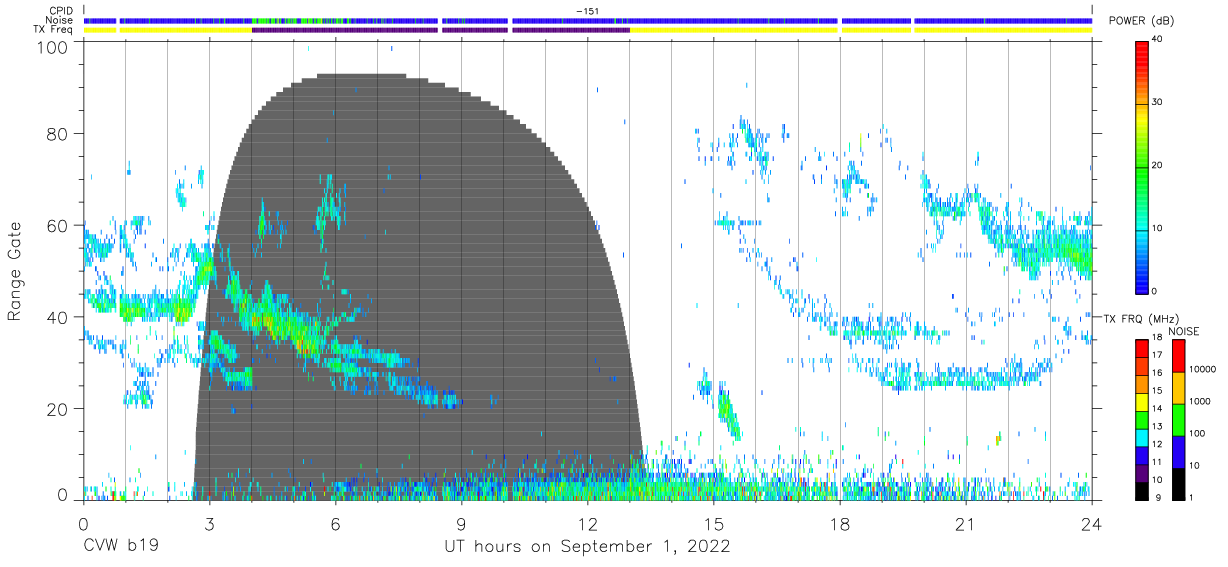Pick the green 100–1000 NOISE legend swatch
The image size is (1228, 567).
(x=1178, y=420)
